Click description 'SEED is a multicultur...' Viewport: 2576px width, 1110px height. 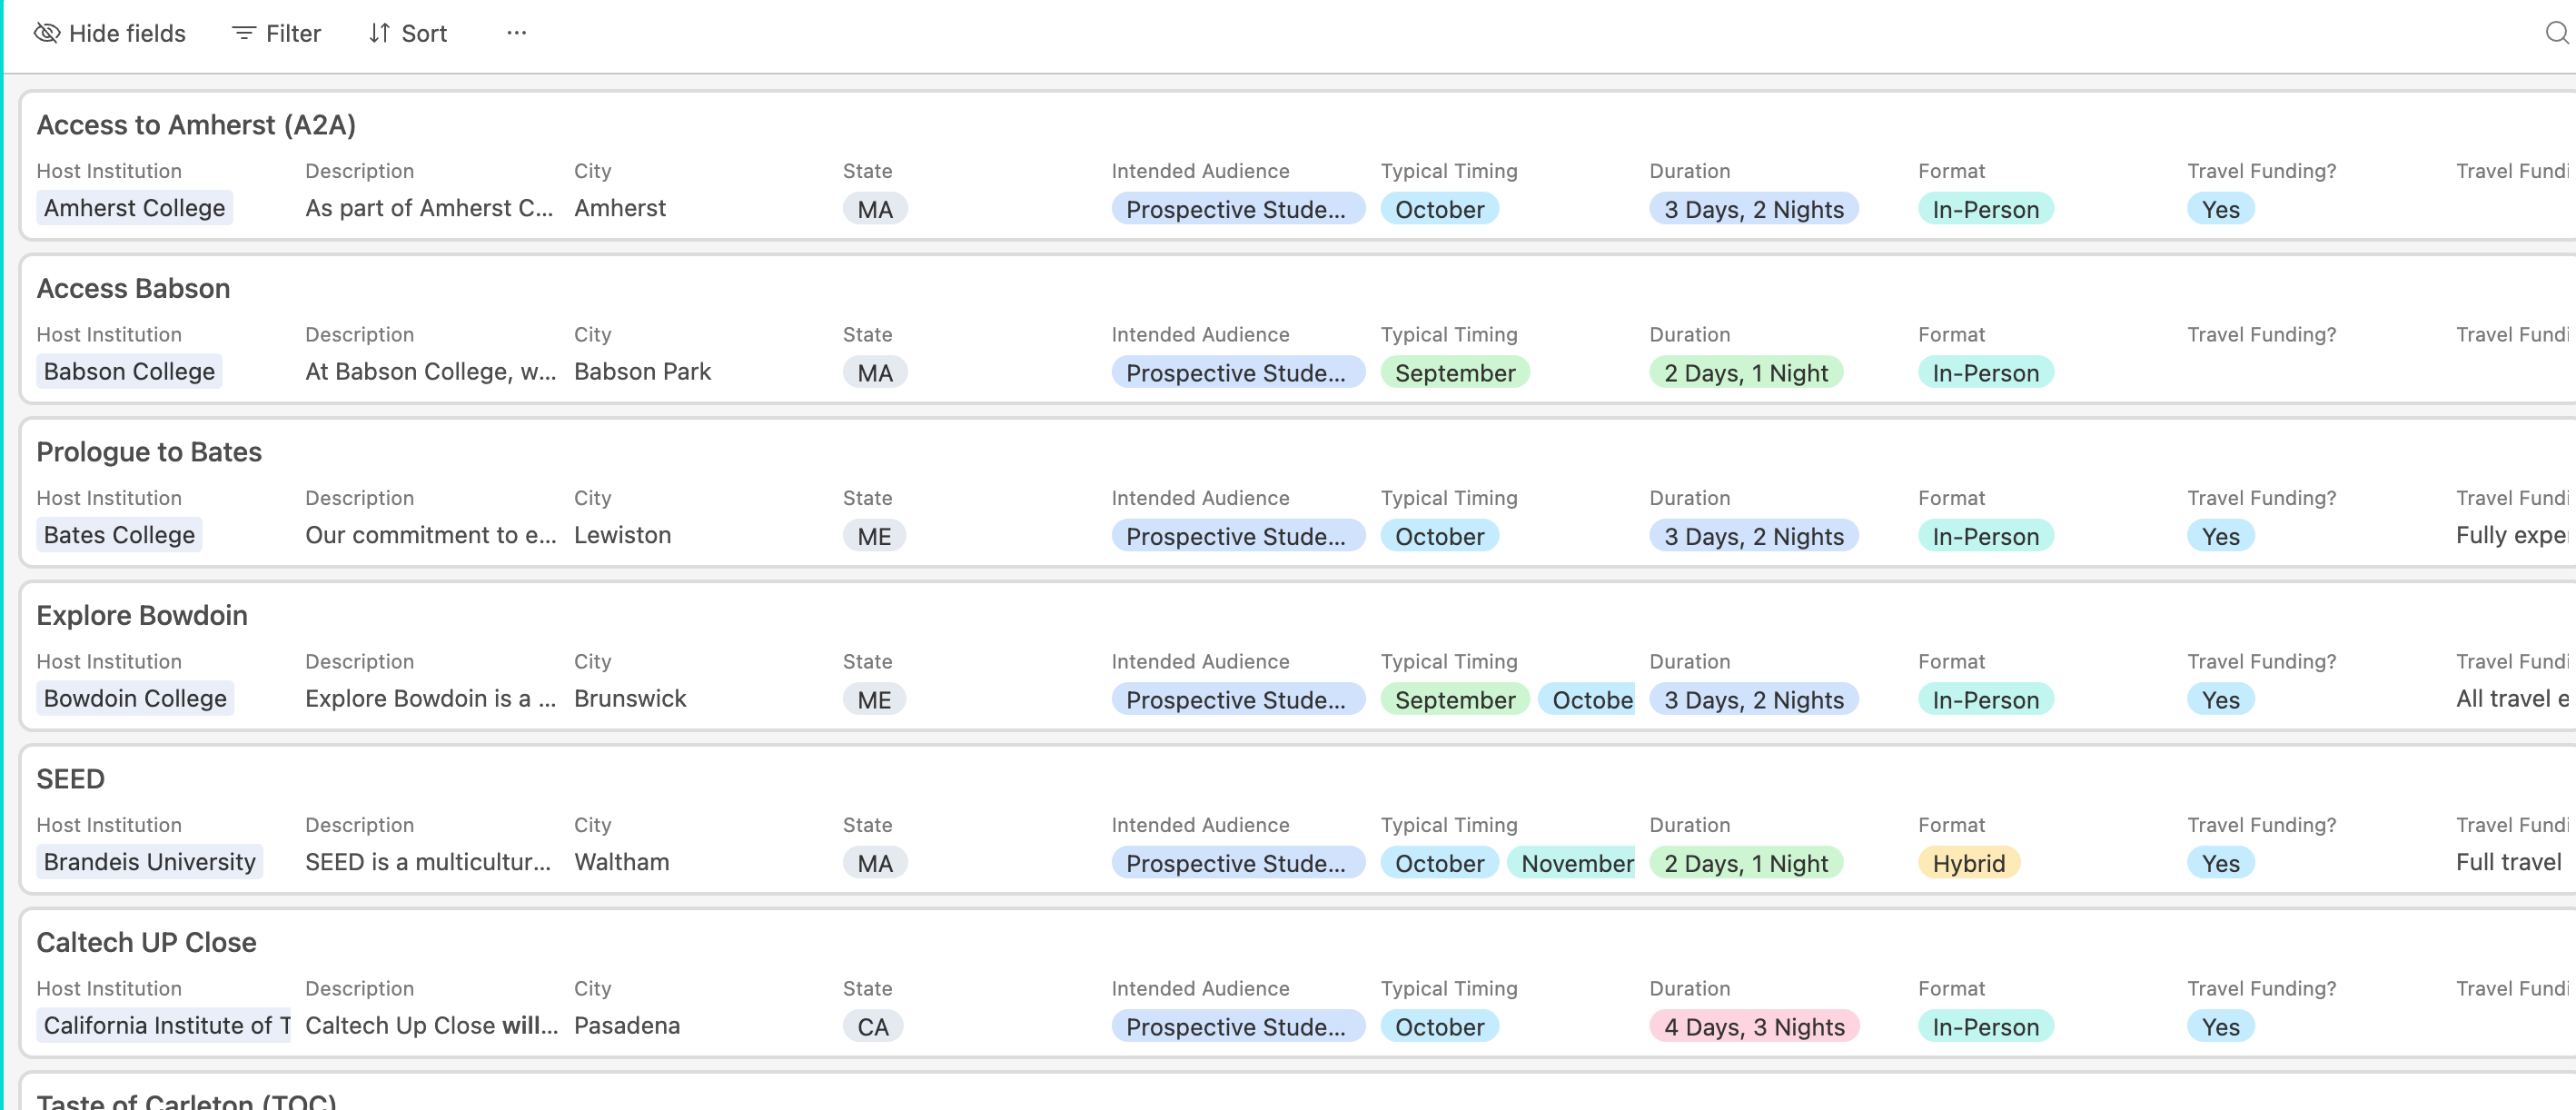pyautogui.click(x=428, y=862)
